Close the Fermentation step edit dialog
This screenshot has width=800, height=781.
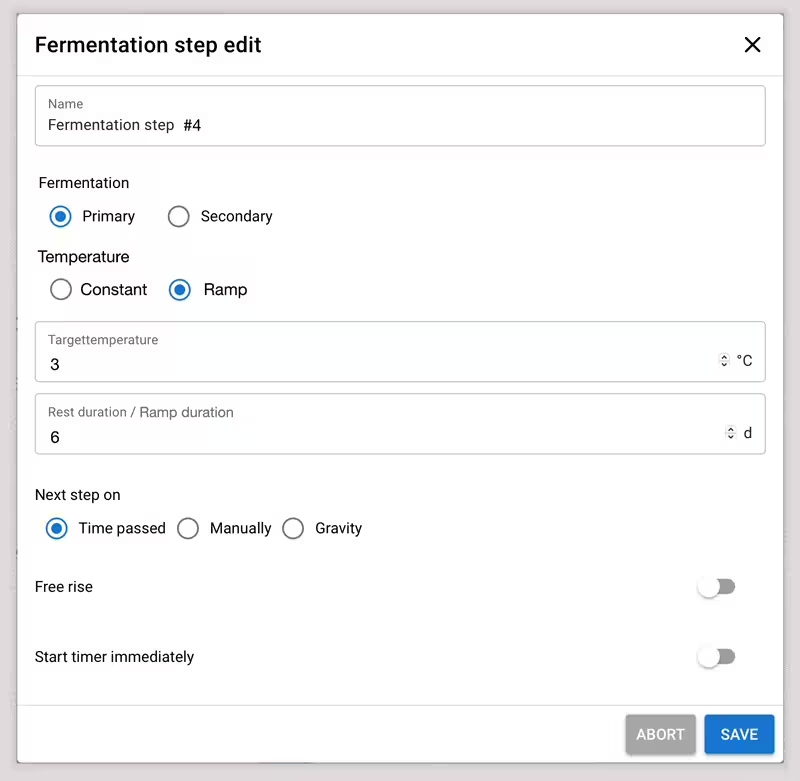[752, 45]
